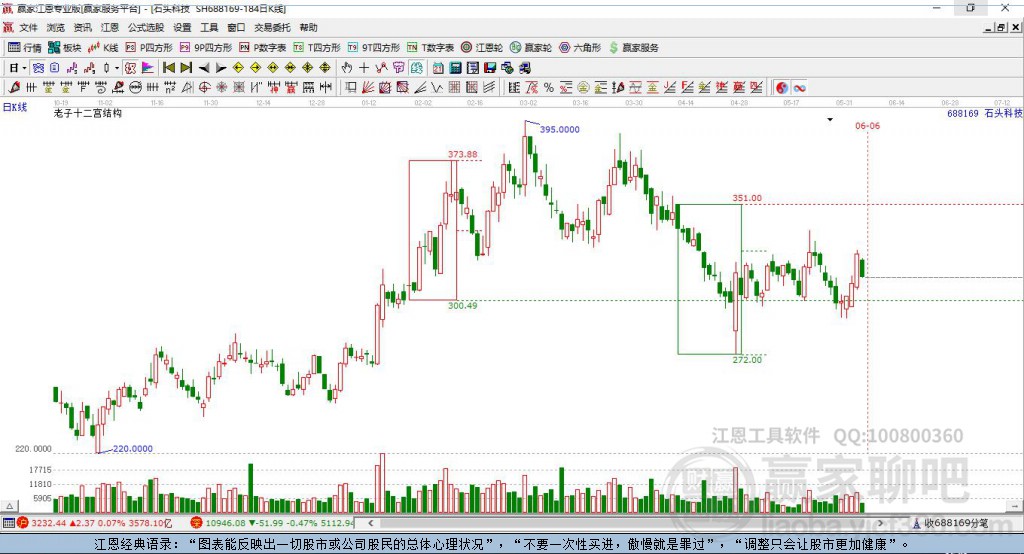Toggle the blue-red infinity symbol button

click(799, 87)
